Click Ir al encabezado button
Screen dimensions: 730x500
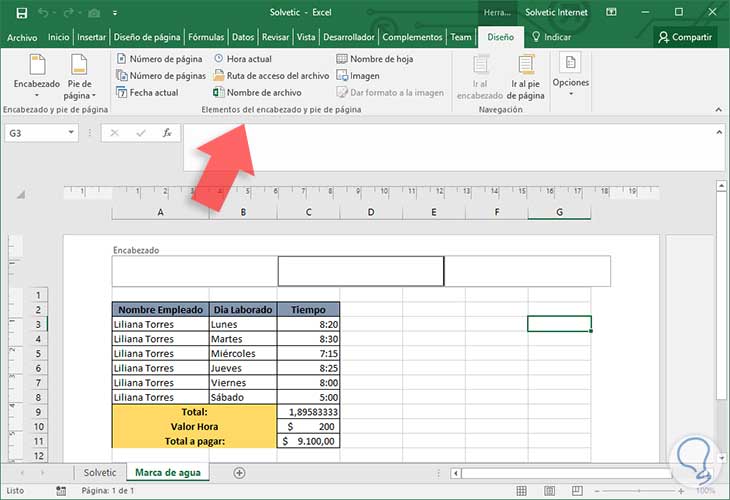[480, 76]
